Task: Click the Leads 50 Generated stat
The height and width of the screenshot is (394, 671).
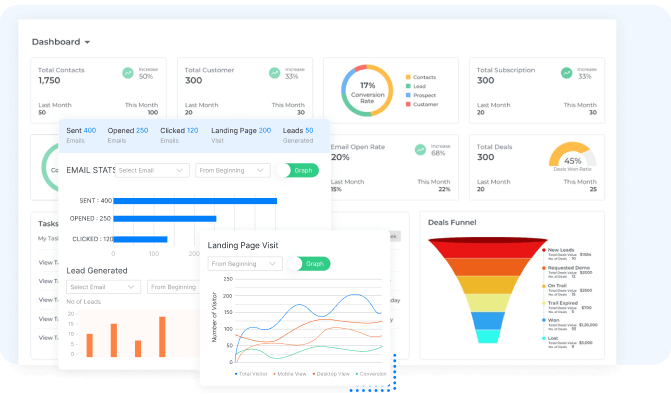Action: 298,135
